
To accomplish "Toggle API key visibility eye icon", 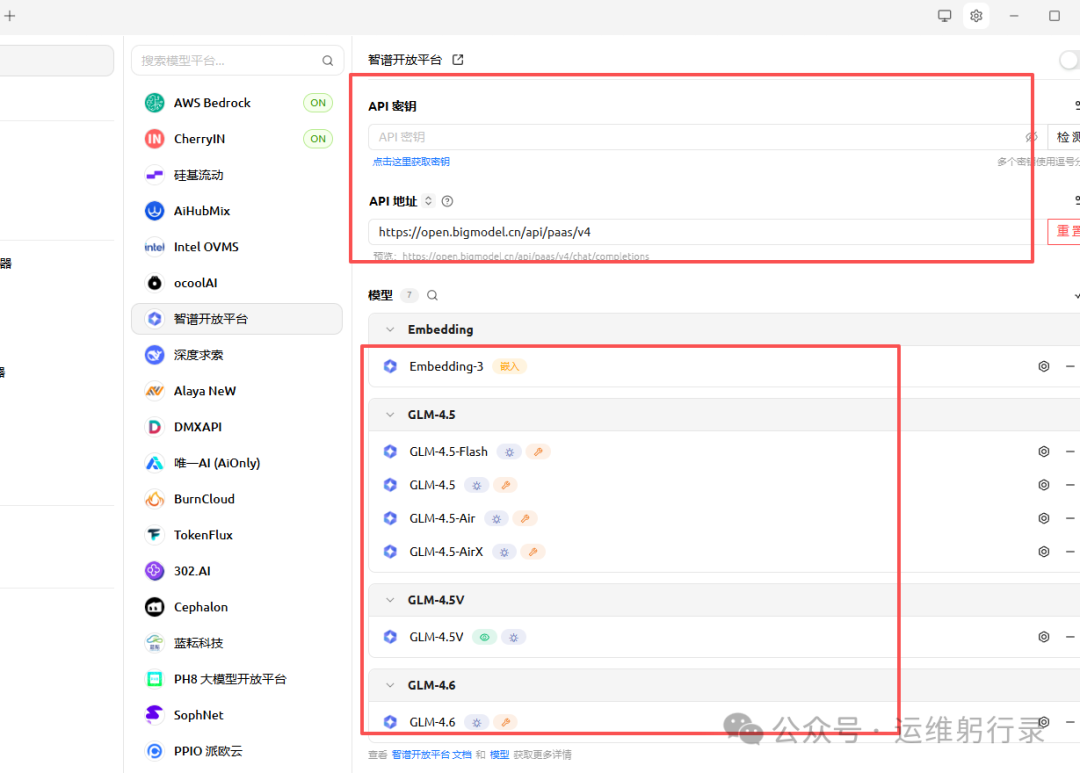I will tap(1031, 137).
